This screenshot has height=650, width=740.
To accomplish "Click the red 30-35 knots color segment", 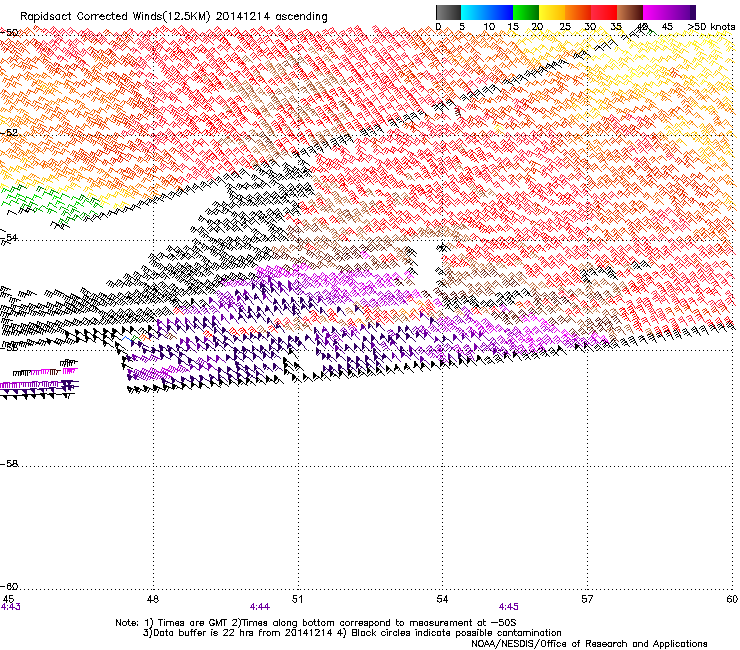I will pyautogui.click(x=604, y=12).
